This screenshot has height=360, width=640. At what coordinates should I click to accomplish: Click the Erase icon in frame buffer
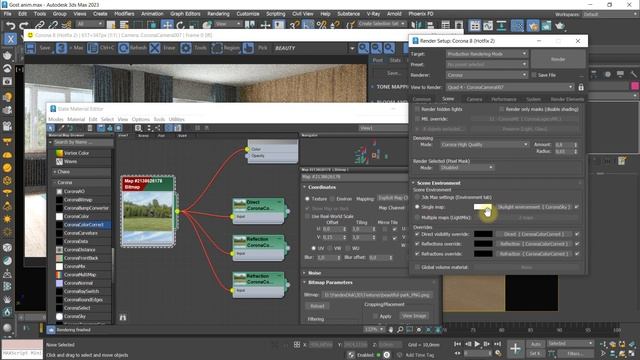pyautogui.click(x=155, y=48)
